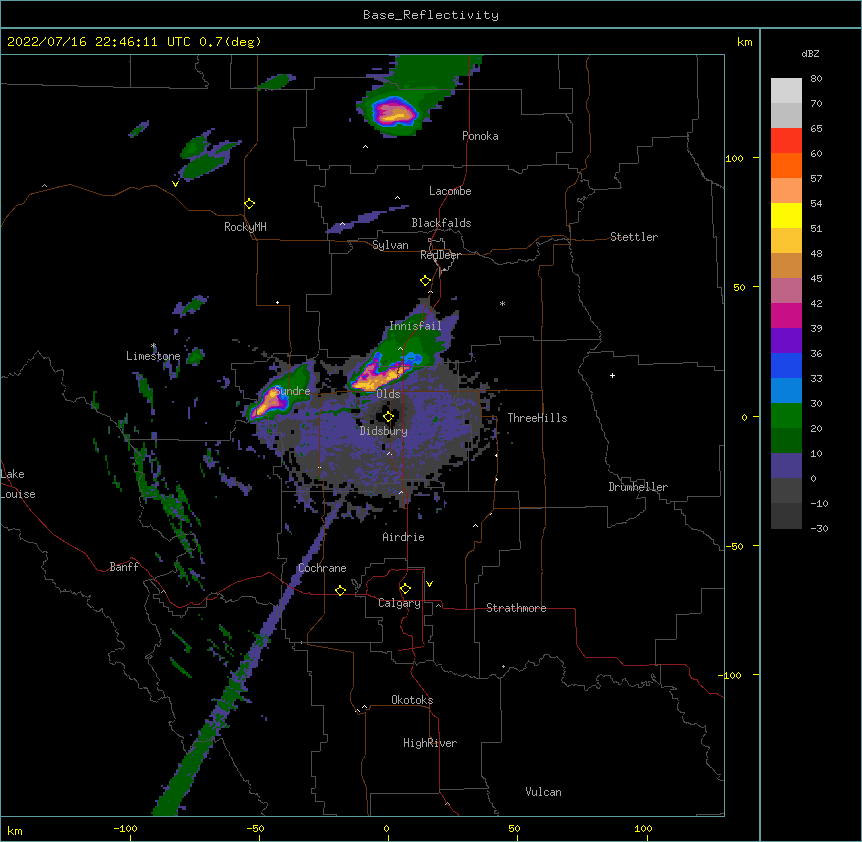Click the yellow diamond marker above Calgary label
Screen dimensions: 862x842
pos(405,589)
